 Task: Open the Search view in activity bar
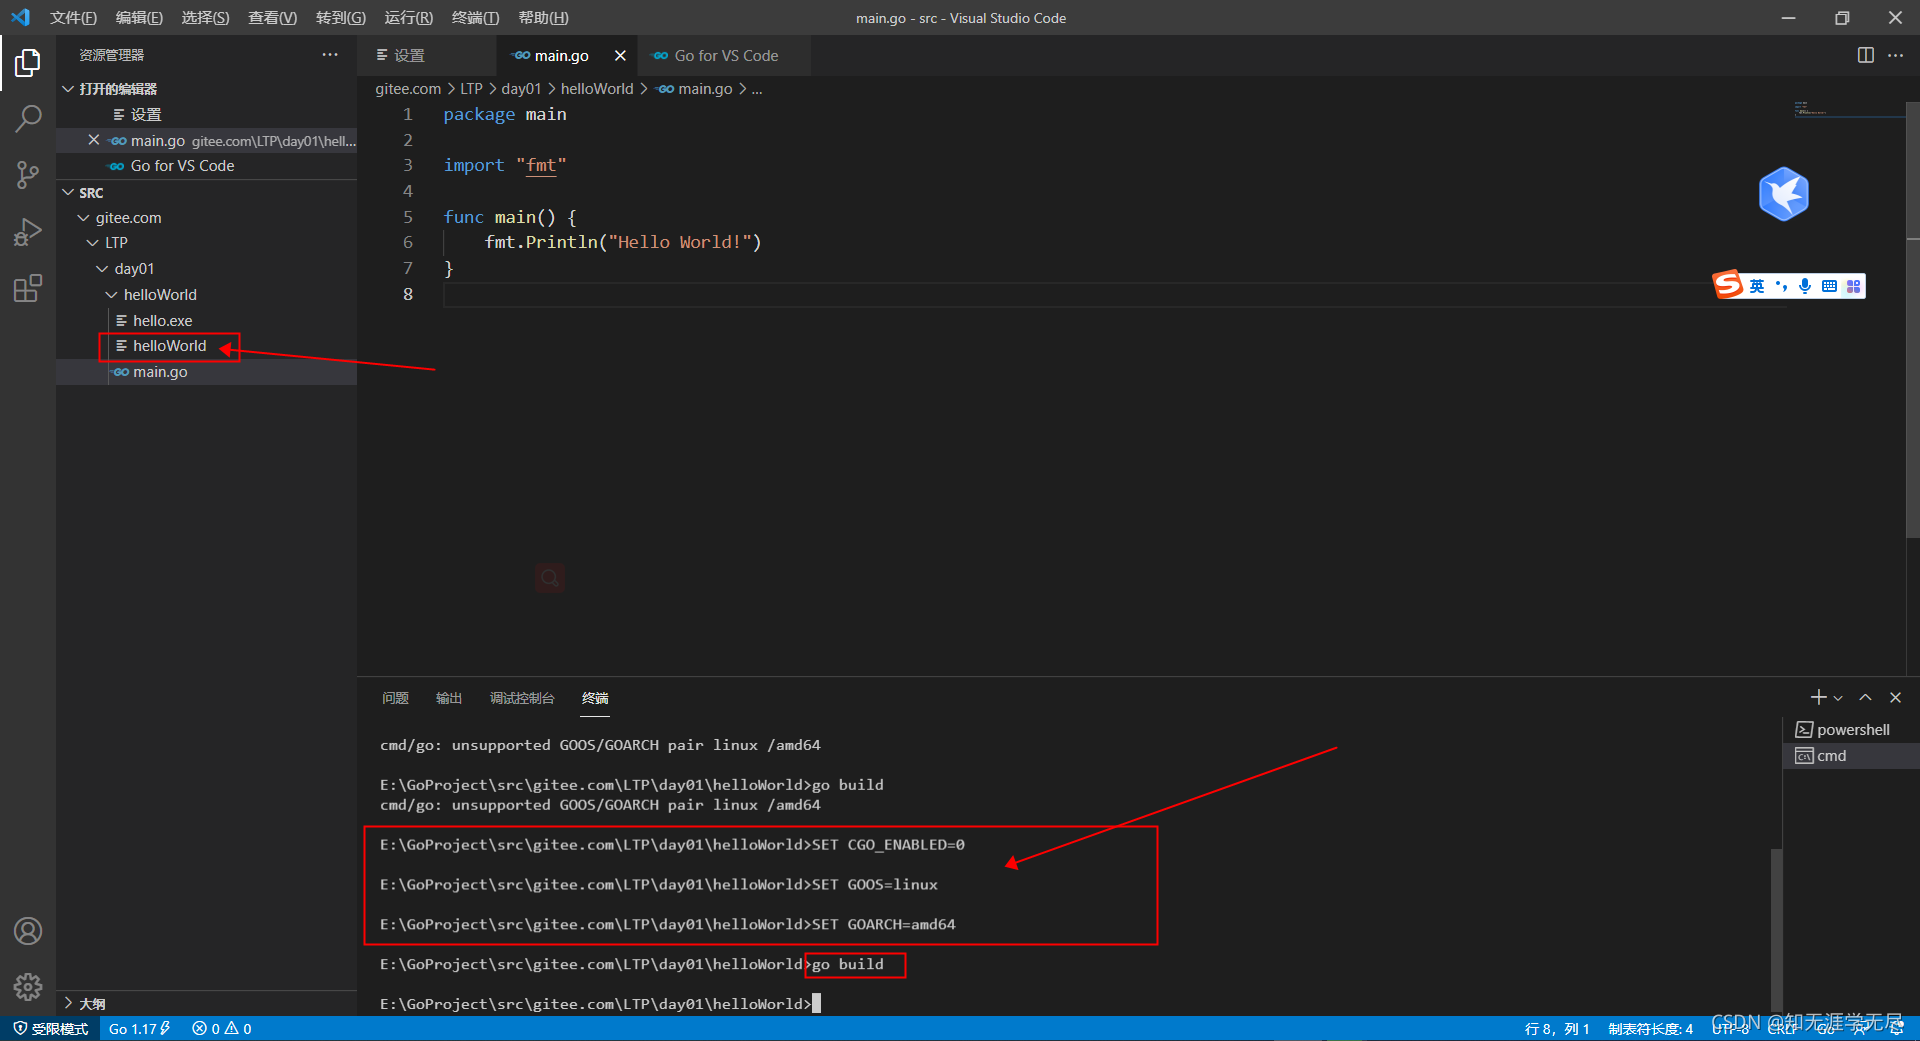pyautogui.click(x=28, y=119)
